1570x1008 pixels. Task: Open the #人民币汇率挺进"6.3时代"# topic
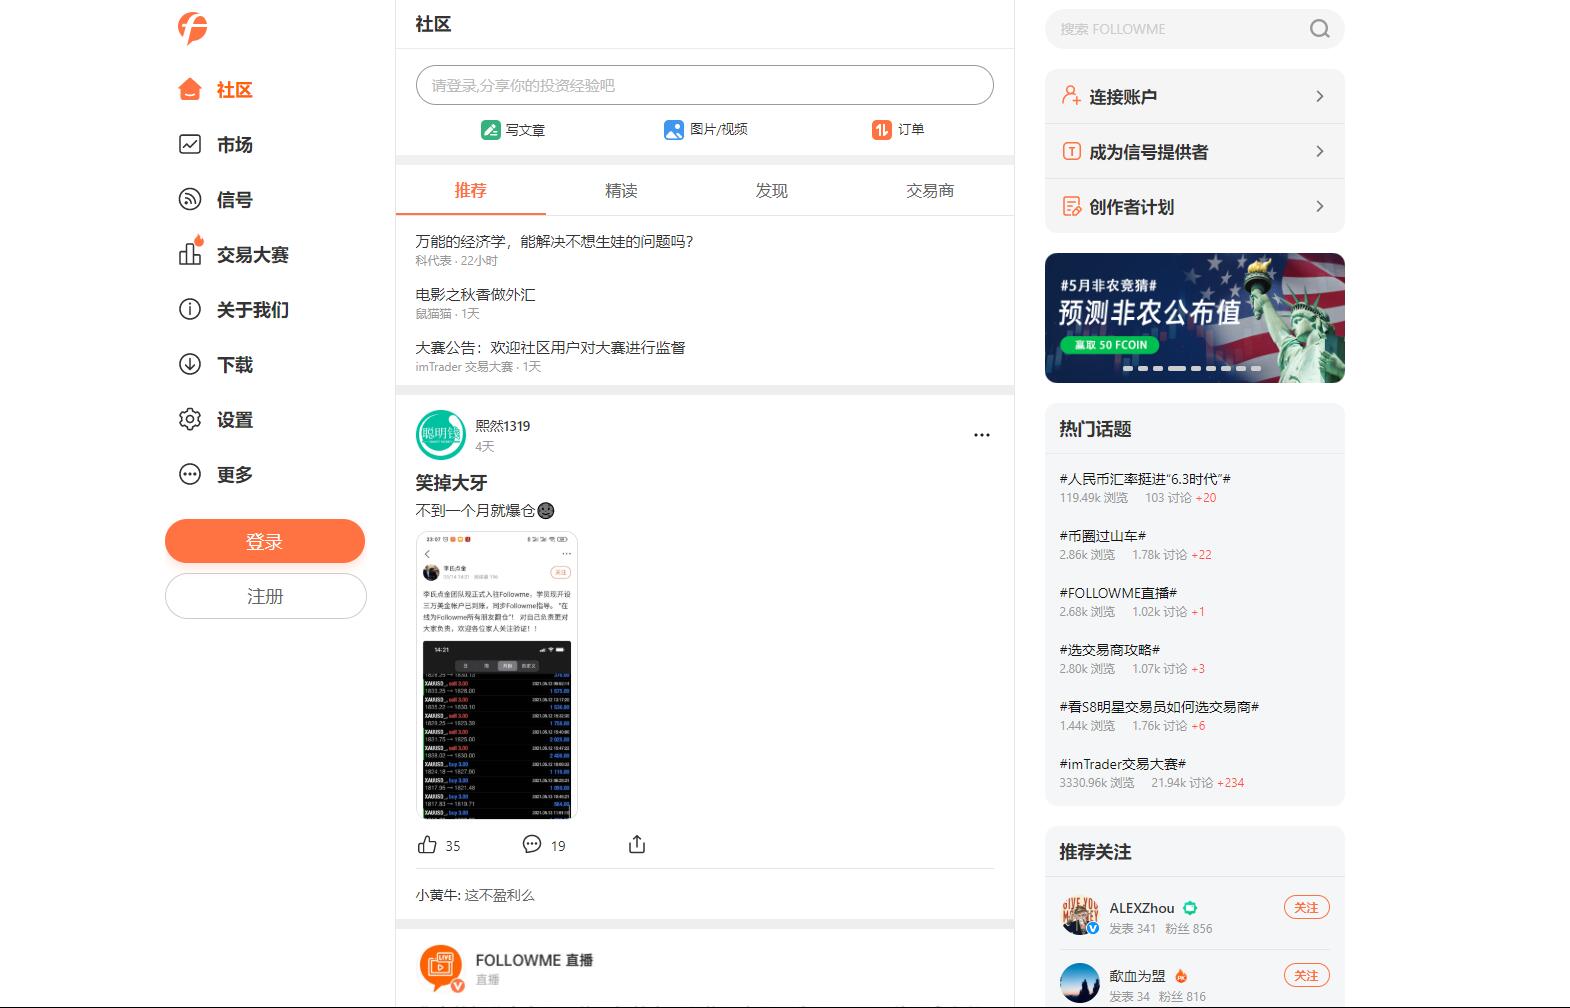pyautogui.click(x=1145, y=479)
